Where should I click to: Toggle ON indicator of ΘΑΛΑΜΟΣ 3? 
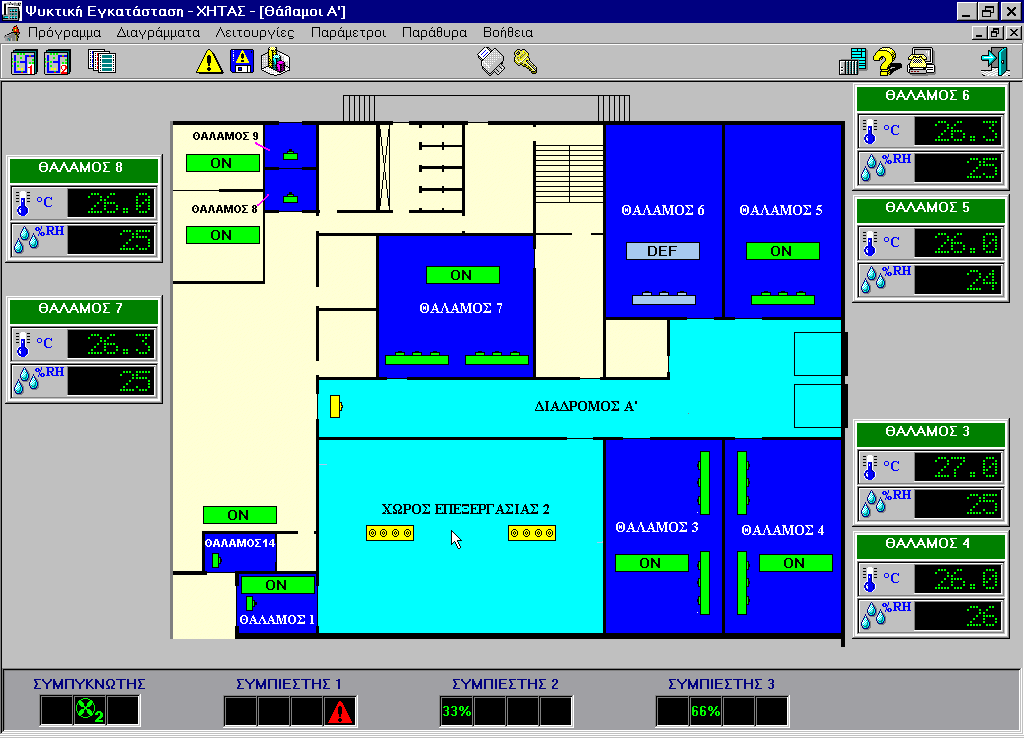[650, 563]
